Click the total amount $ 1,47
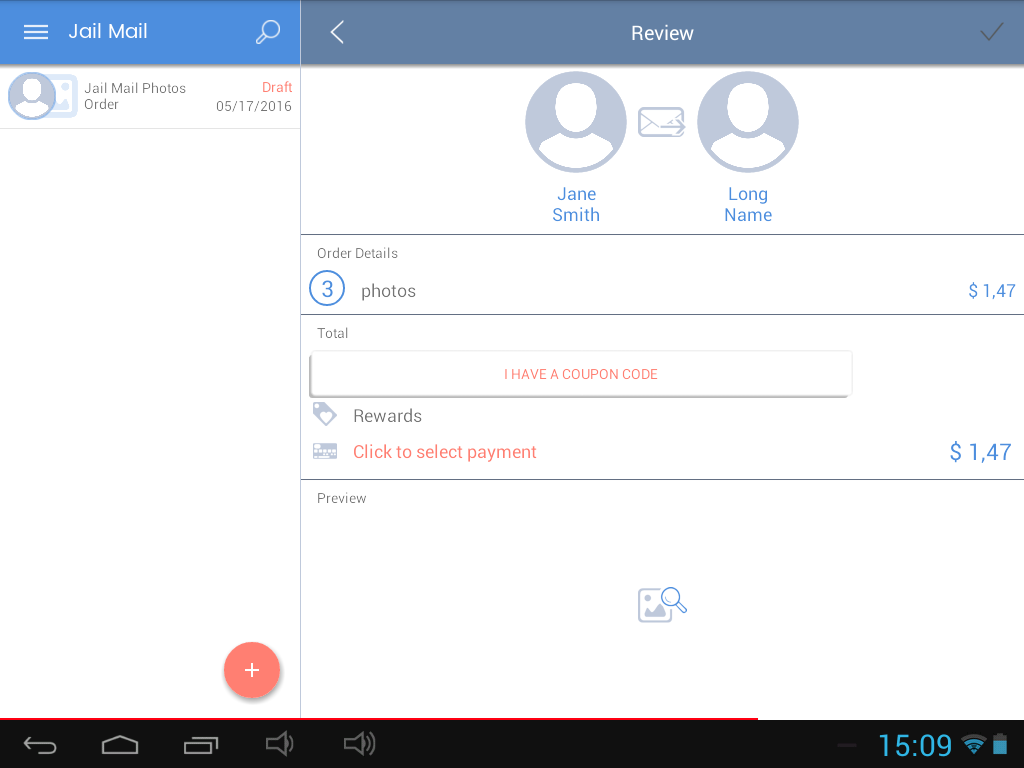The width and height of the screenshot is (1024, 768). pyautogui.click(x=980, y=452)
